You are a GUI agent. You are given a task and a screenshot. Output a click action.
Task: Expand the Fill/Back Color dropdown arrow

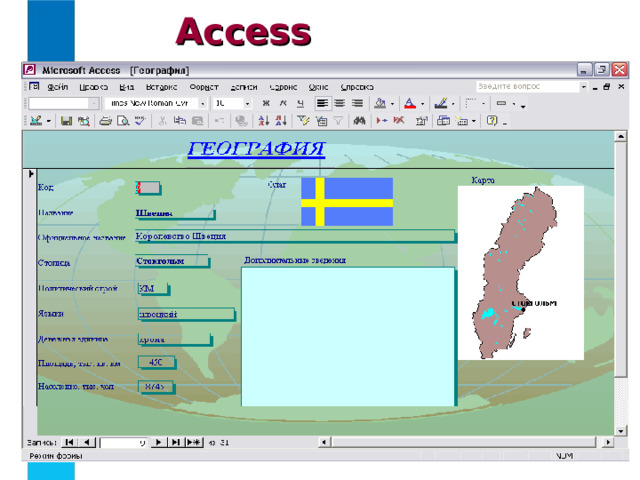click(x=393, y=104)
